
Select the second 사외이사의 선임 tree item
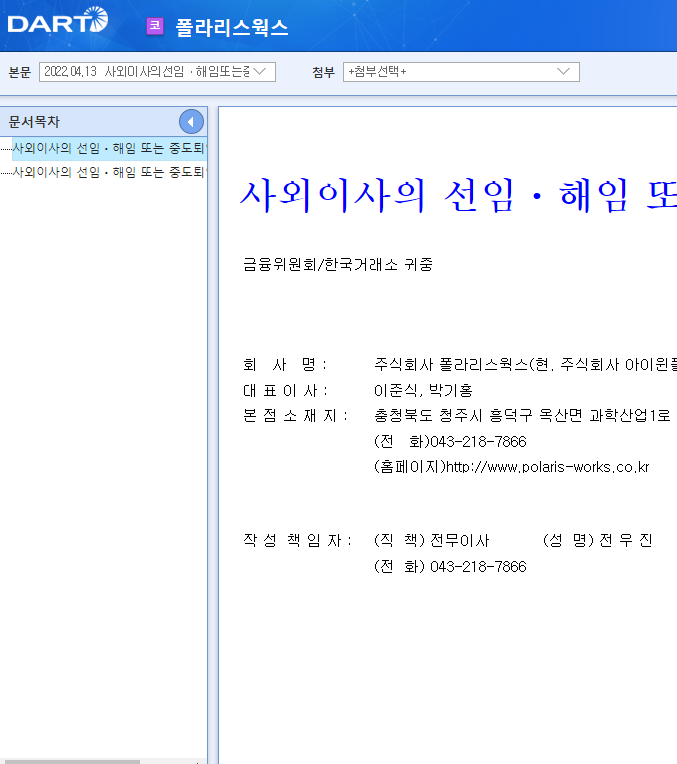click(109, 172)
